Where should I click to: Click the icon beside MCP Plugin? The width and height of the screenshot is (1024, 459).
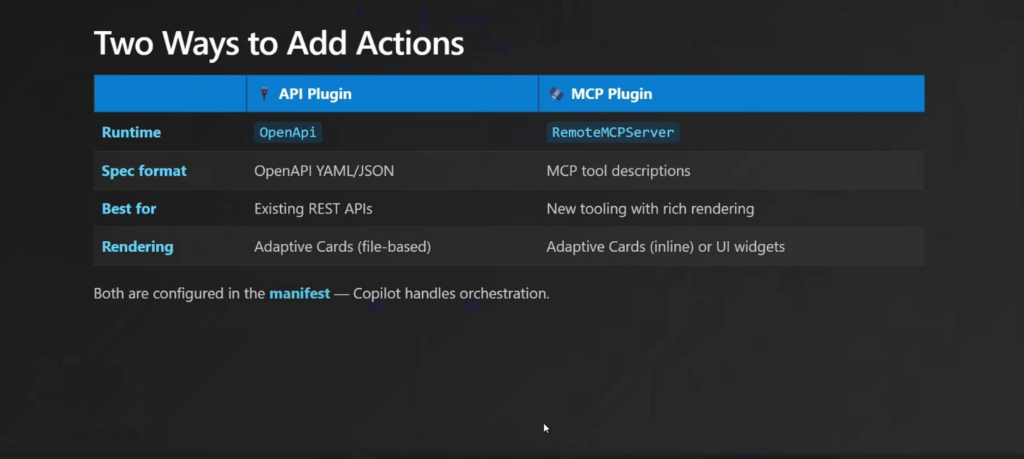555,94
